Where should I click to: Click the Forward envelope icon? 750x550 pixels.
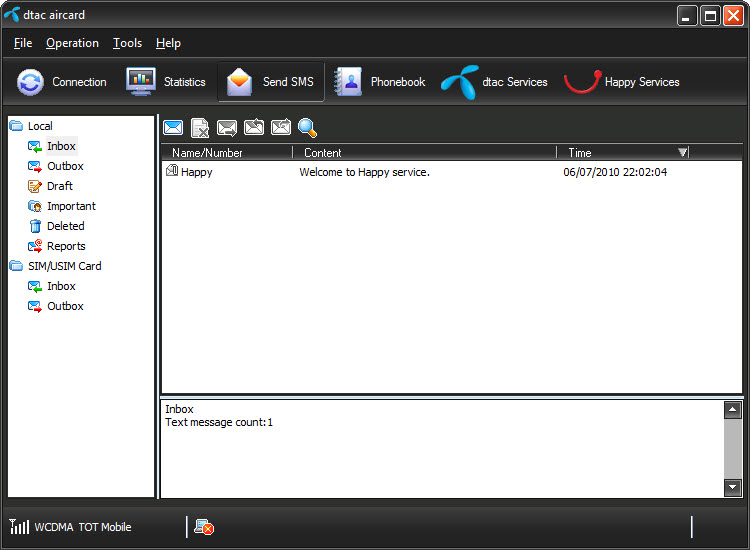coord(281,128)
